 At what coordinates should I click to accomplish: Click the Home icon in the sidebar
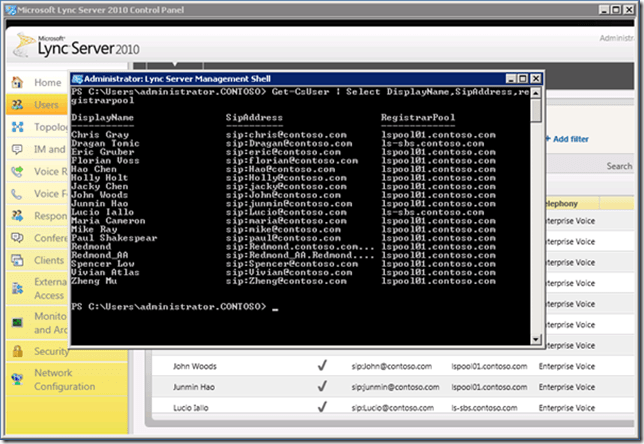point(18,82)
